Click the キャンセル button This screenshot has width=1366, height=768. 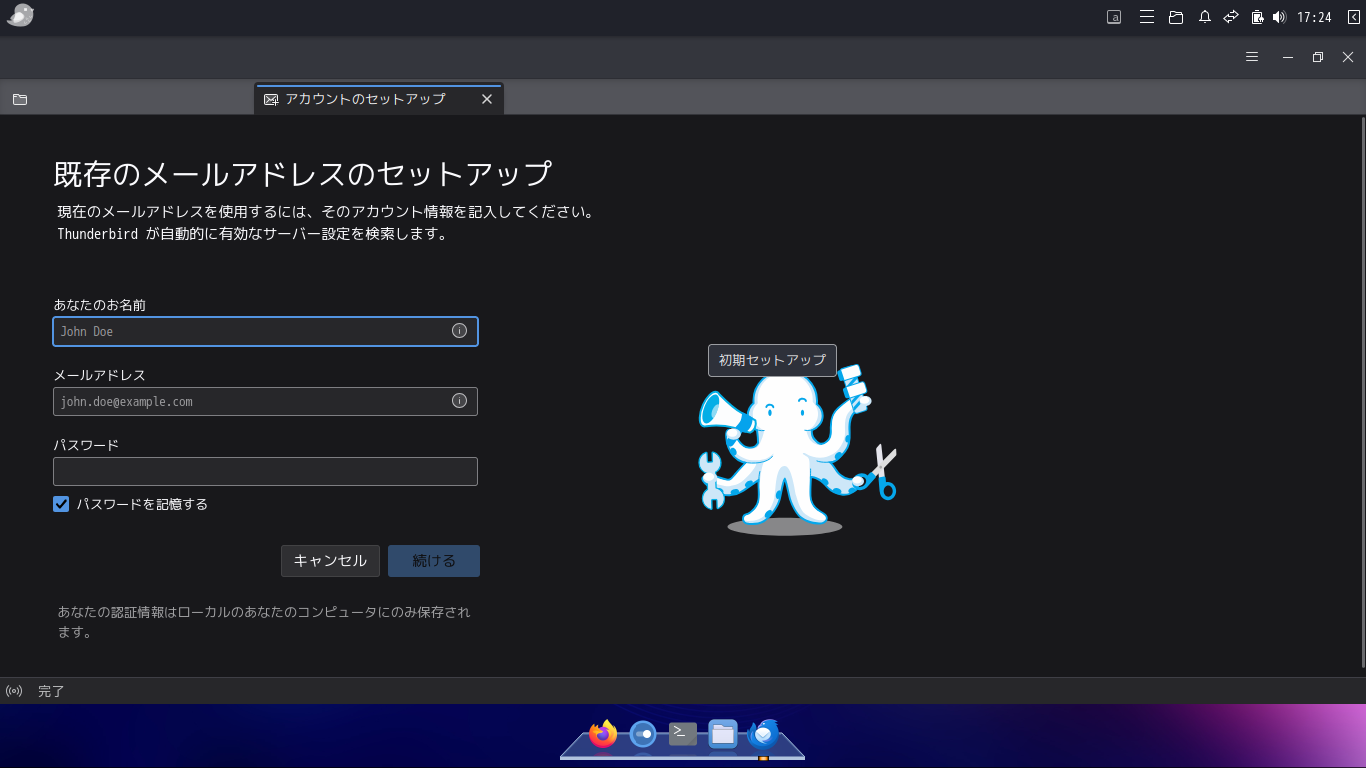(x=330, y=561)
